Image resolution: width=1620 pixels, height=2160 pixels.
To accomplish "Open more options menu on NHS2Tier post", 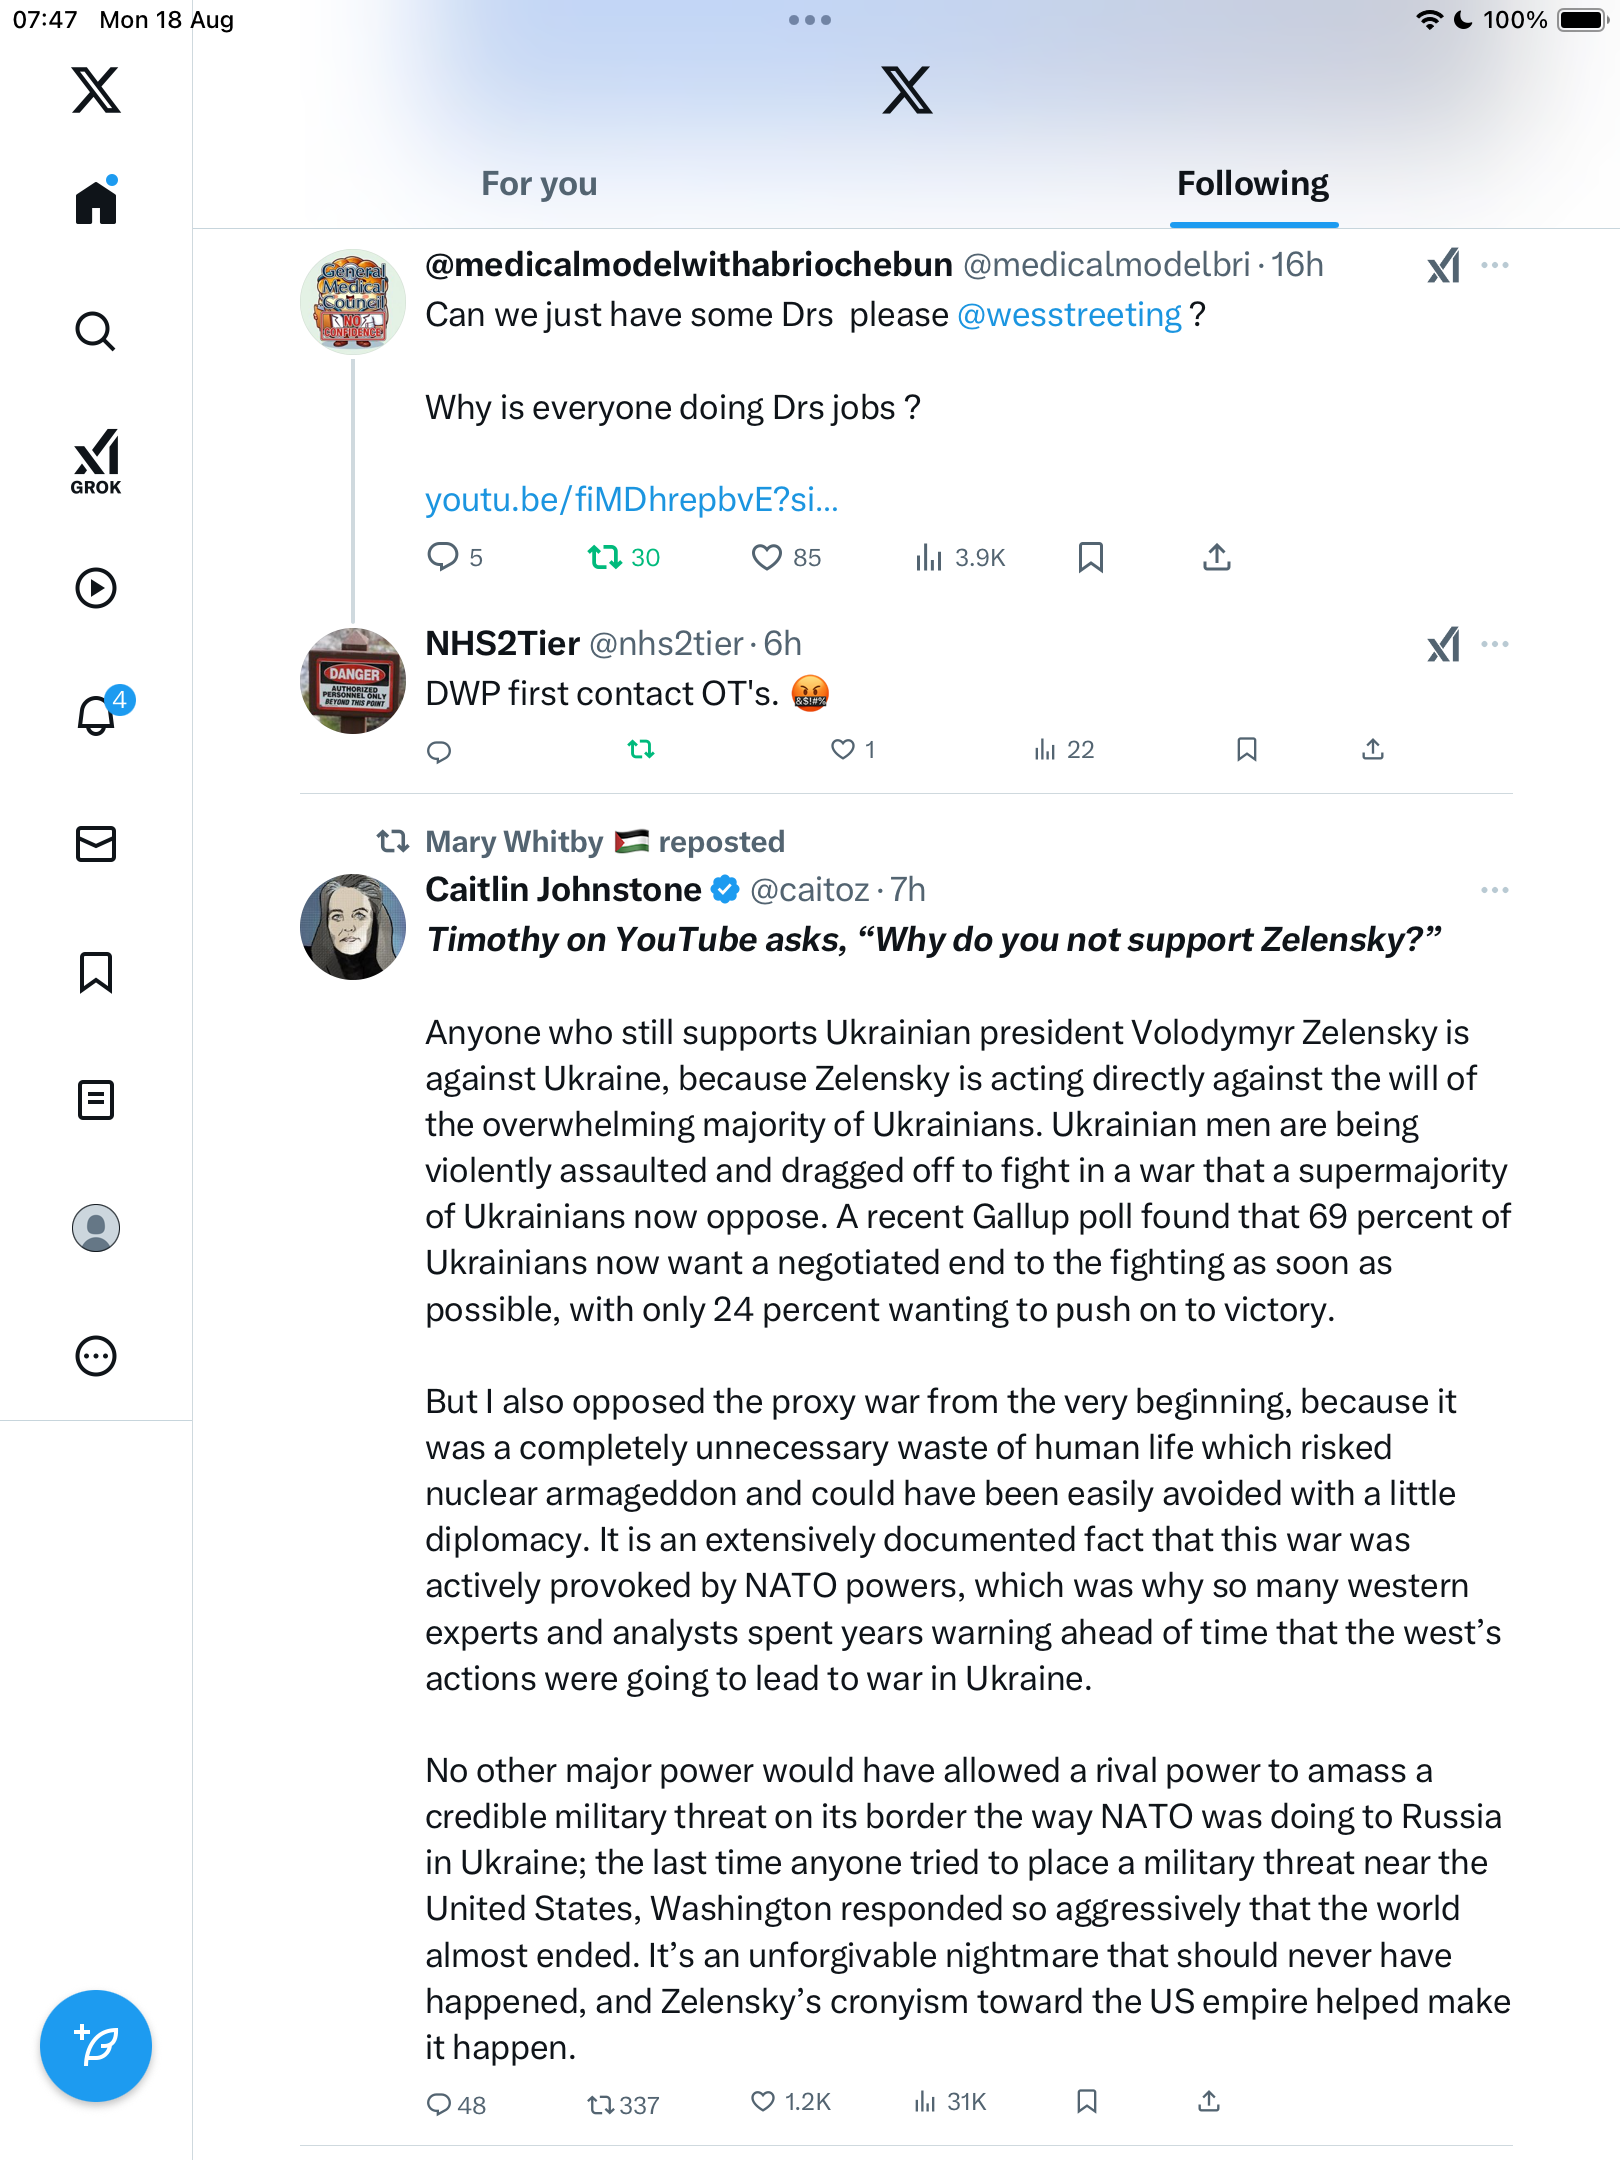I will click(x=1494, y=644).
